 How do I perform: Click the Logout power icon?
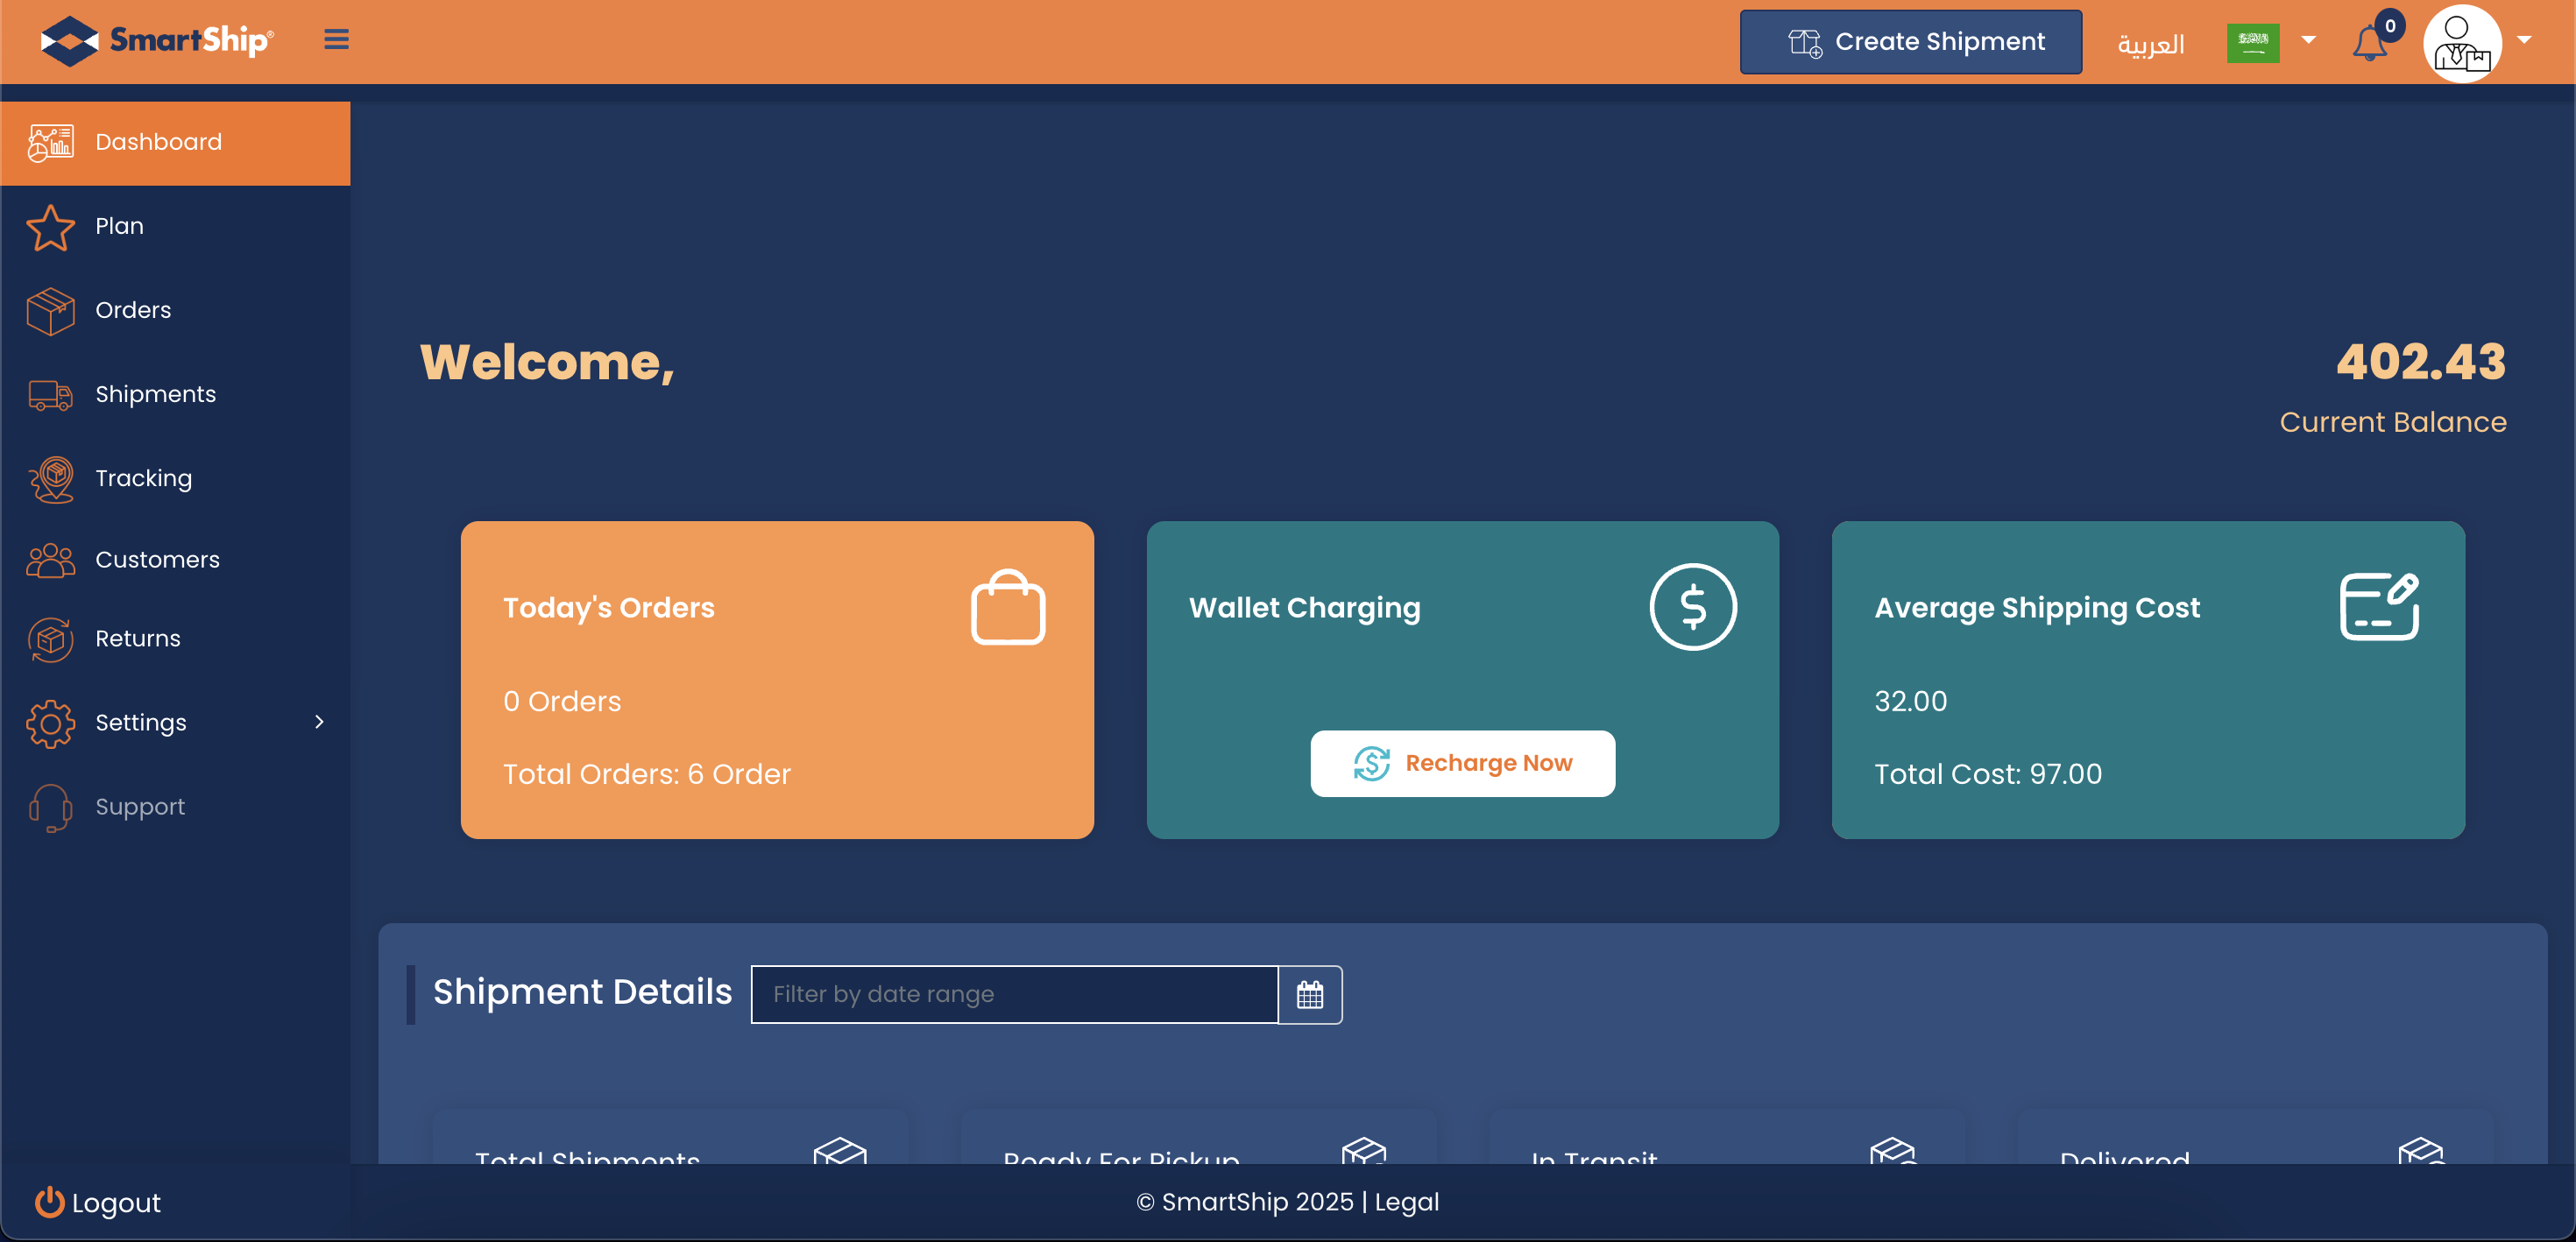point(50,1201)
